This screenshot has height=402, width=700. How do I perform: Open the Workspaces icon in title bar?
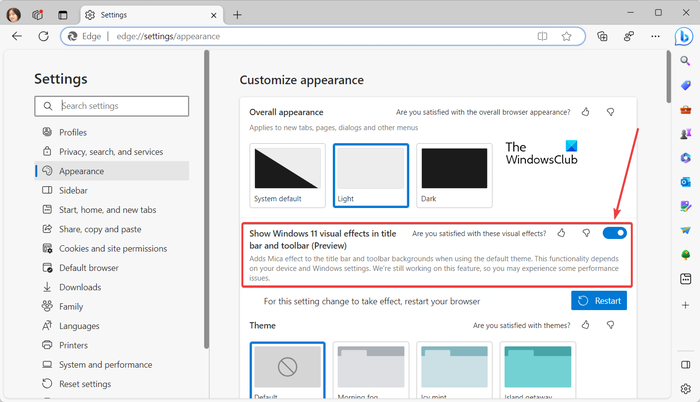(x=38, y=15)
